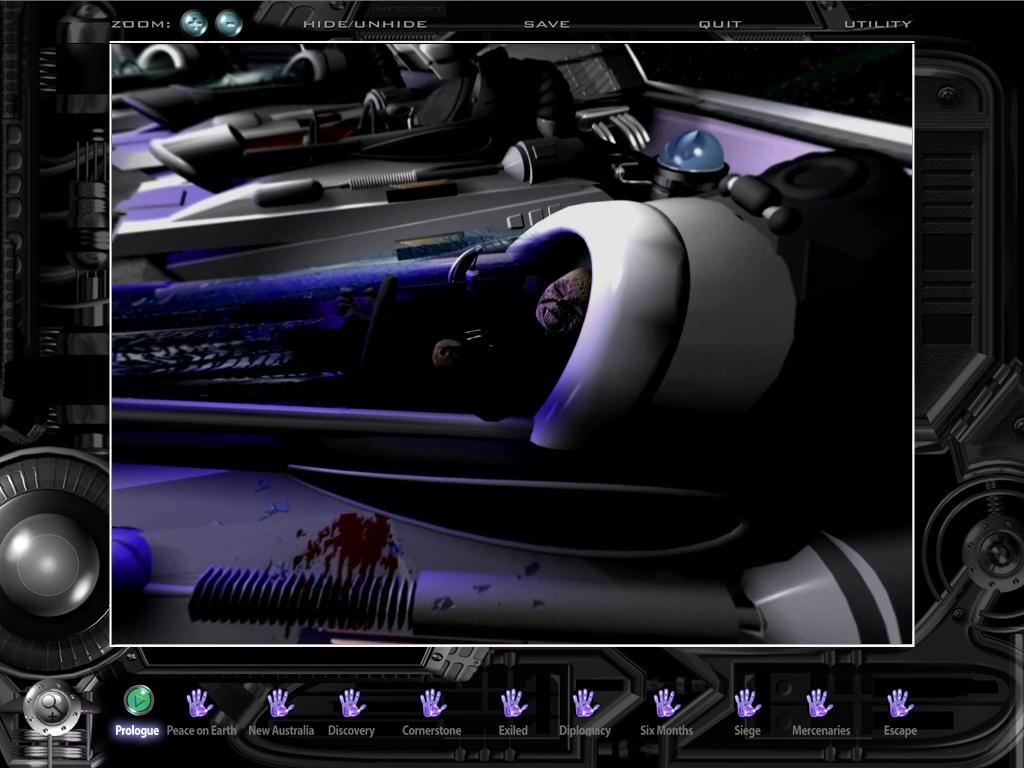Select the Exiled chapter hand icon
The image size is (1024, 768).
(x=513, y=703)
